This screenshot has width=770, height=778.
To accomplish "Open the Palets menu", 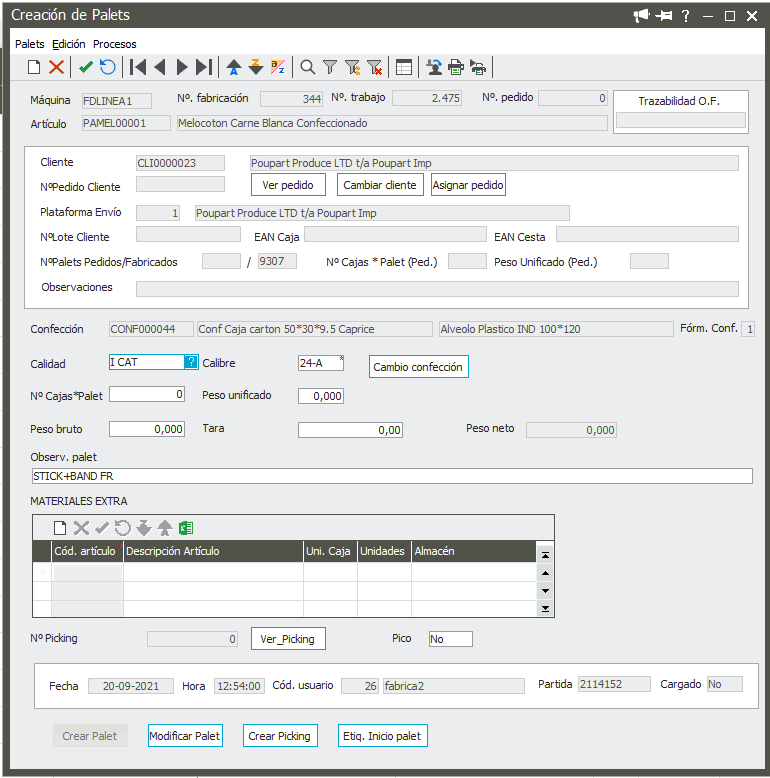I will pyautogui.click(x=30, y=44).
